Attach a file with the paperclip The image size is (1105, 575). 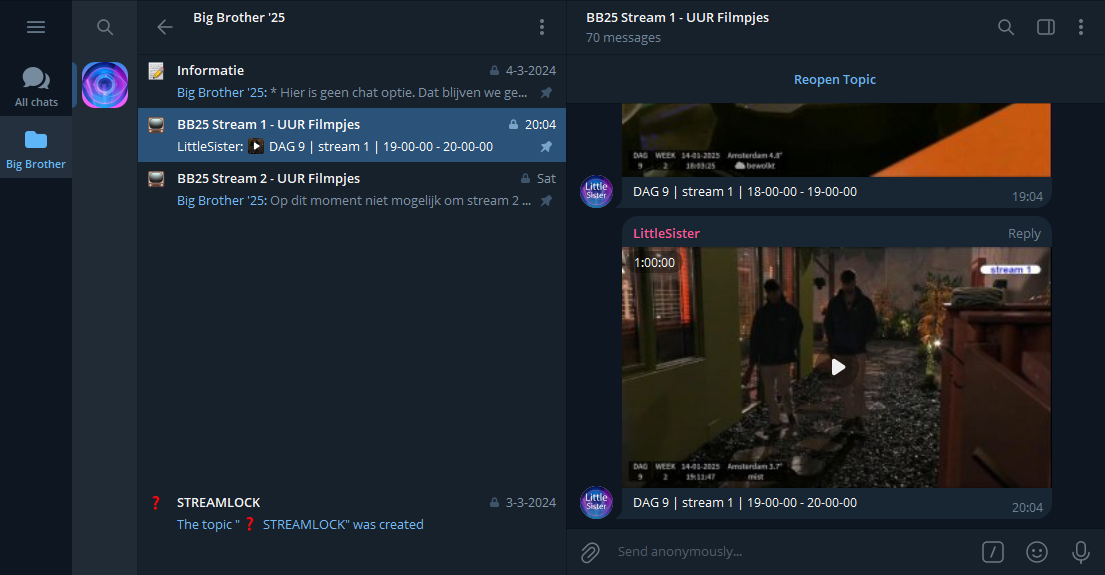590,552
